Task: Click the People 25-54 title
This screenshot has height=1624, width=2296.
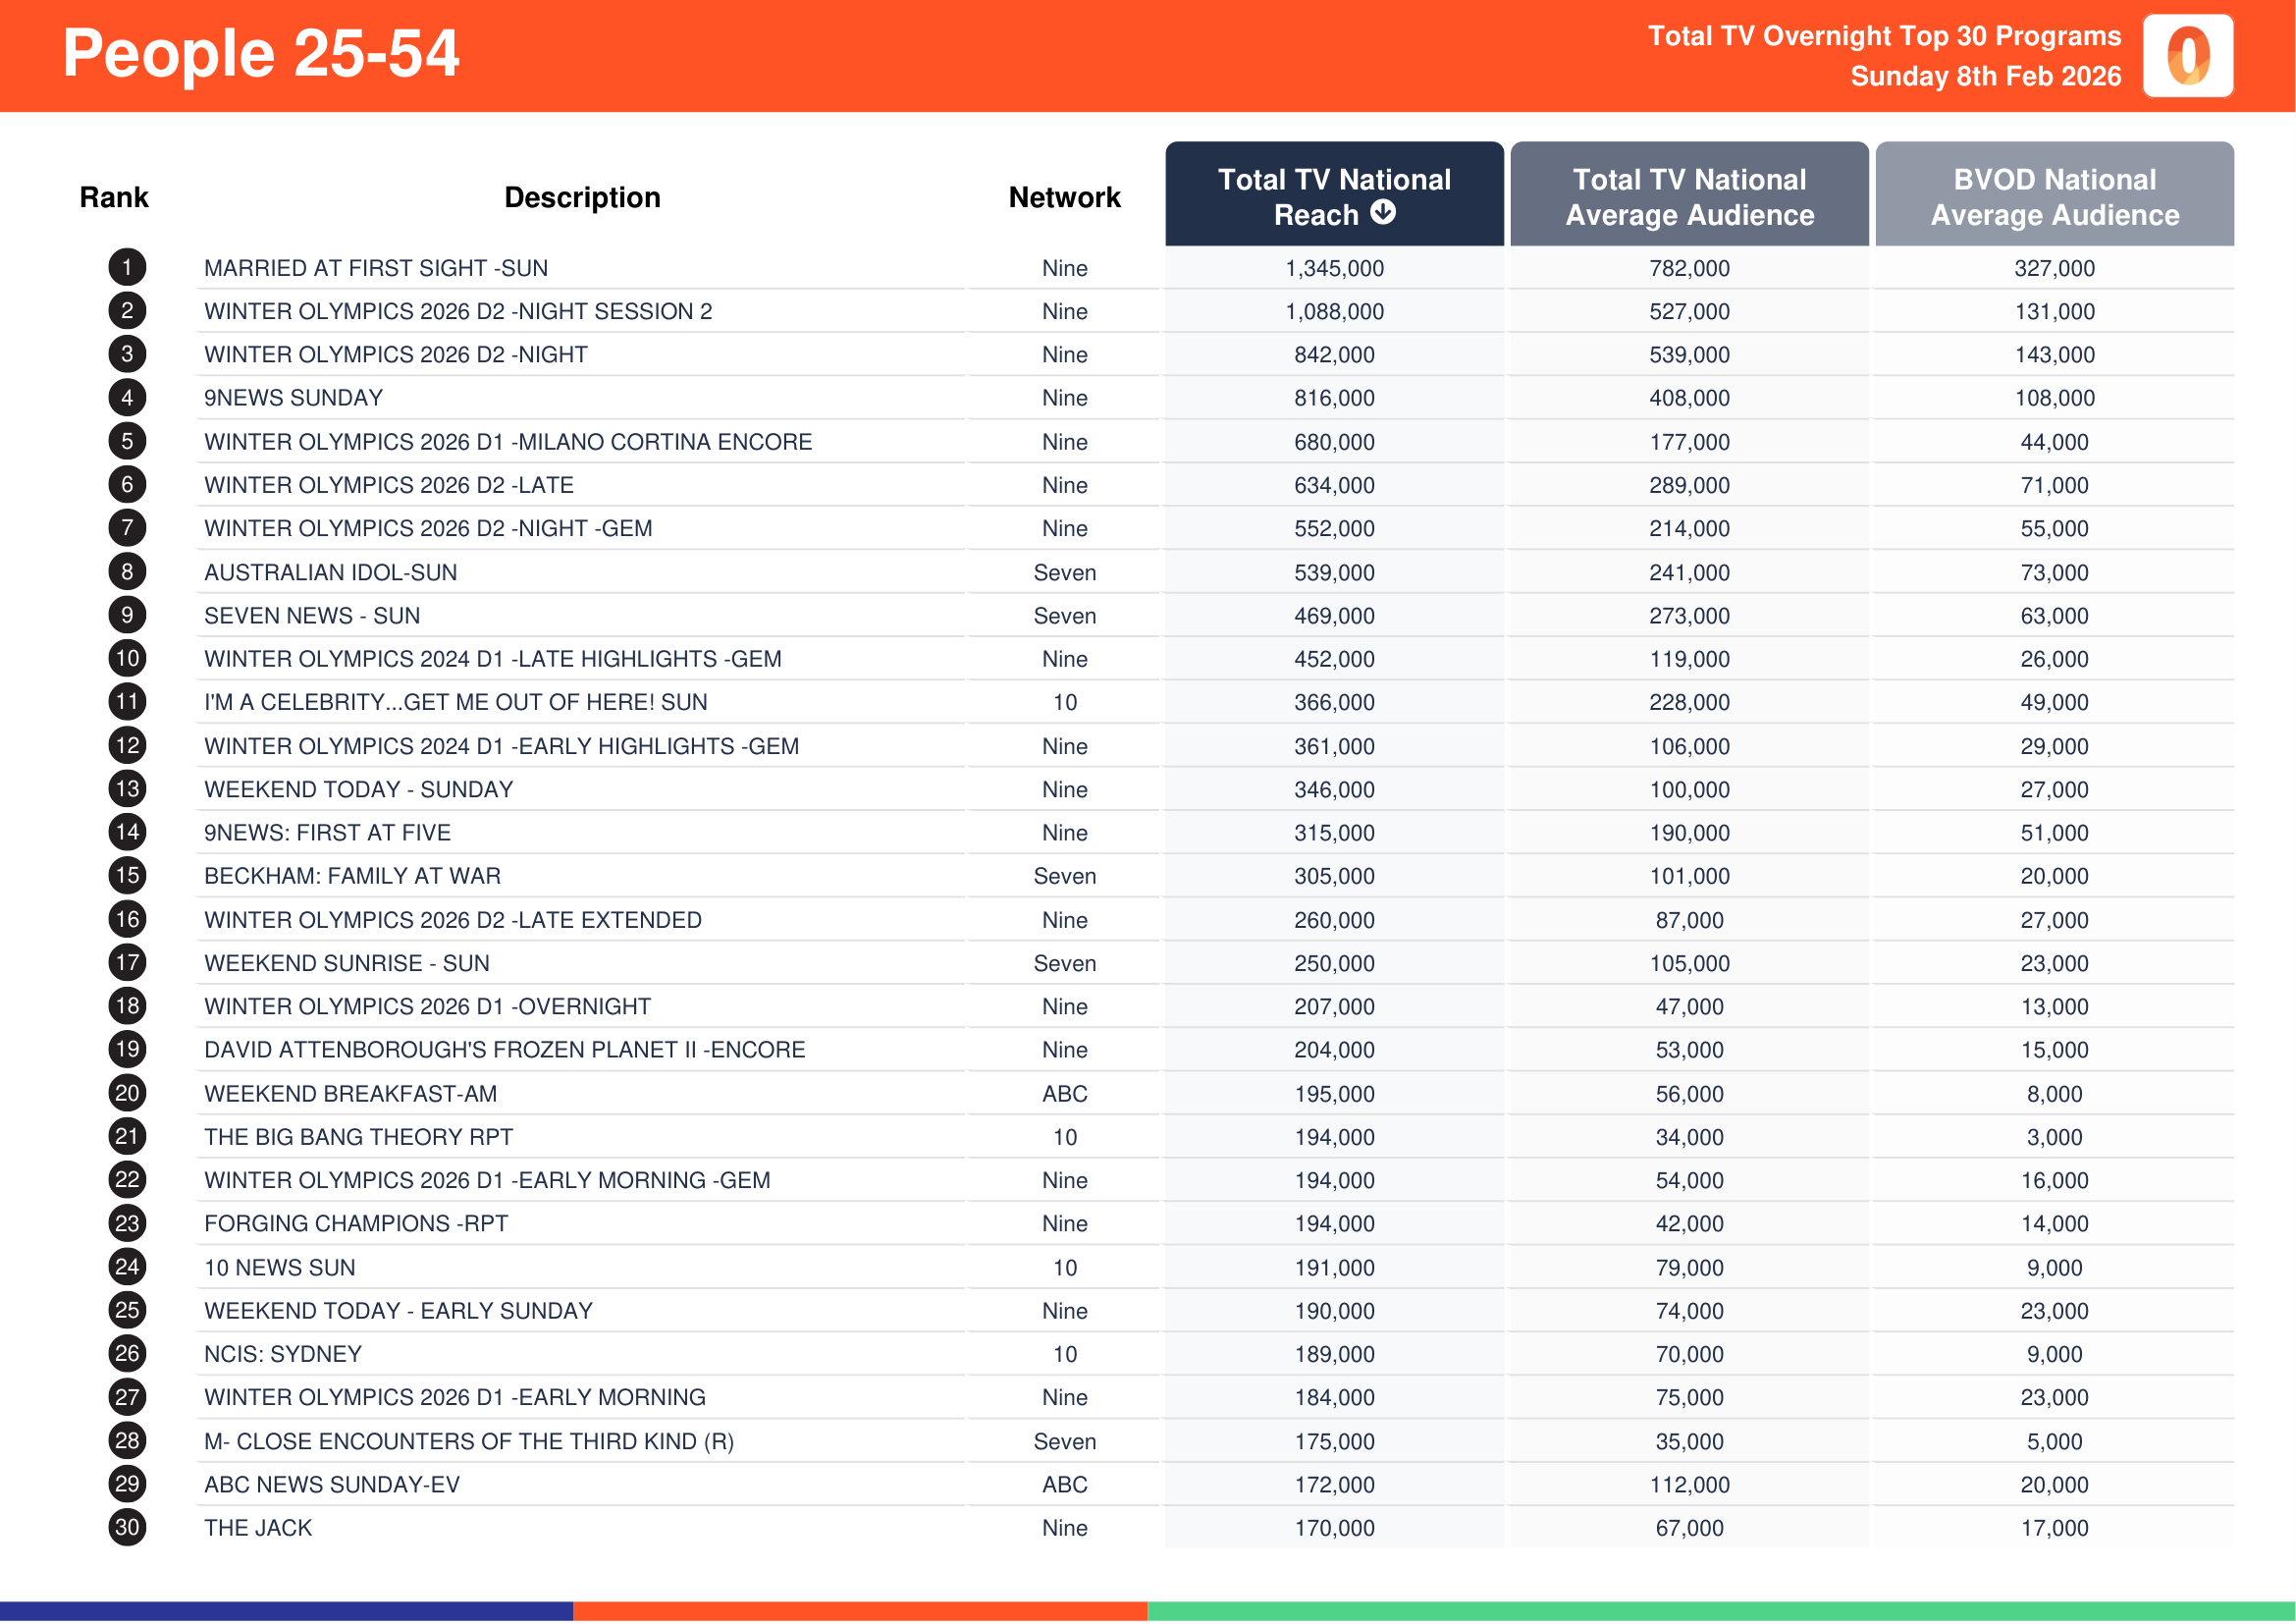Action: [260, 53]
